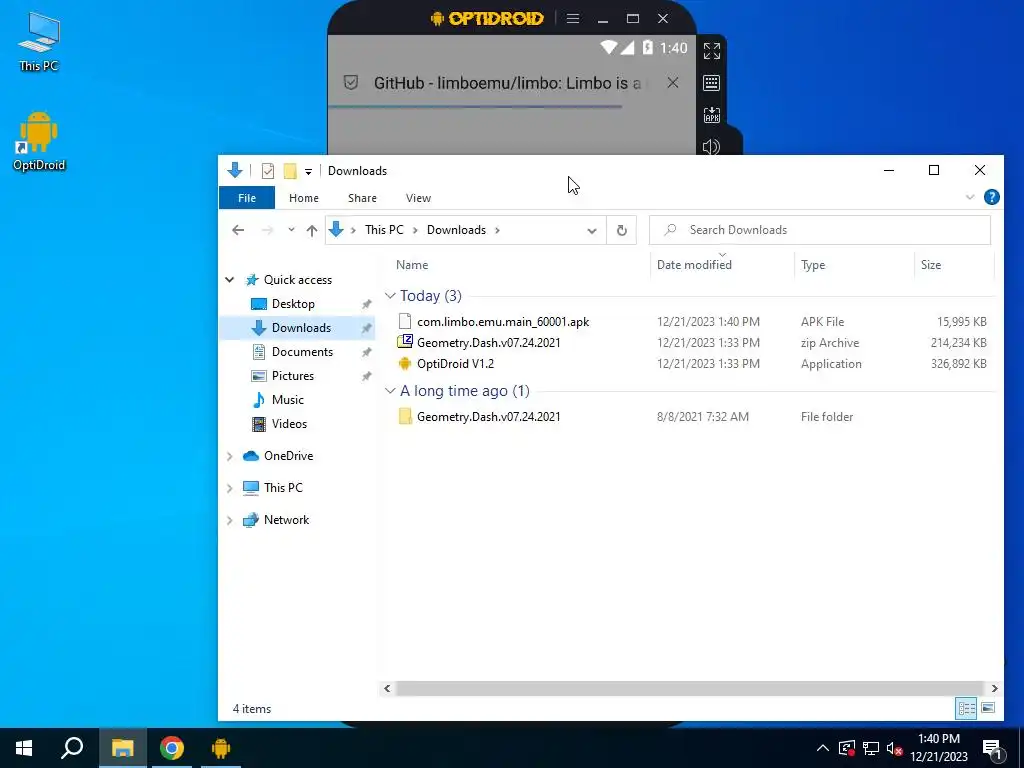Select Downloads in navigation pane

click(301, 328)
